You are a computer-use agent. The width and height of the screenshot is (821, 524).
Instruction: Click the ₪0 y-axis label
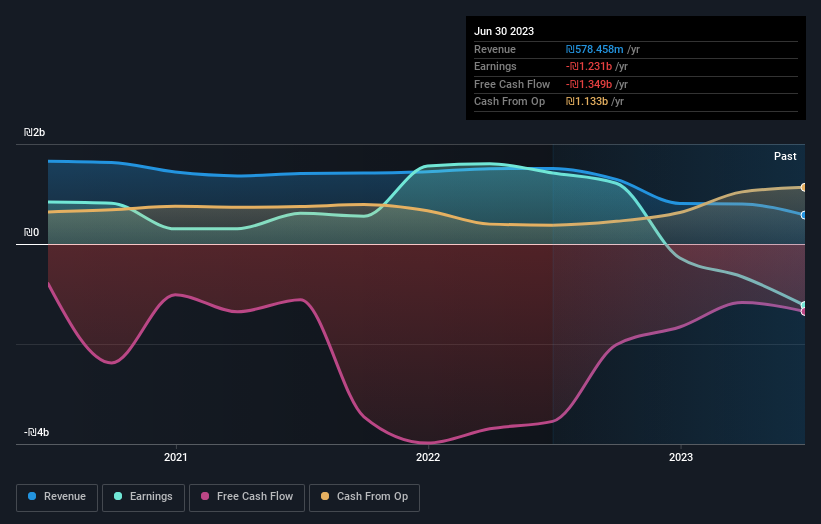click(x=31, y=232)
